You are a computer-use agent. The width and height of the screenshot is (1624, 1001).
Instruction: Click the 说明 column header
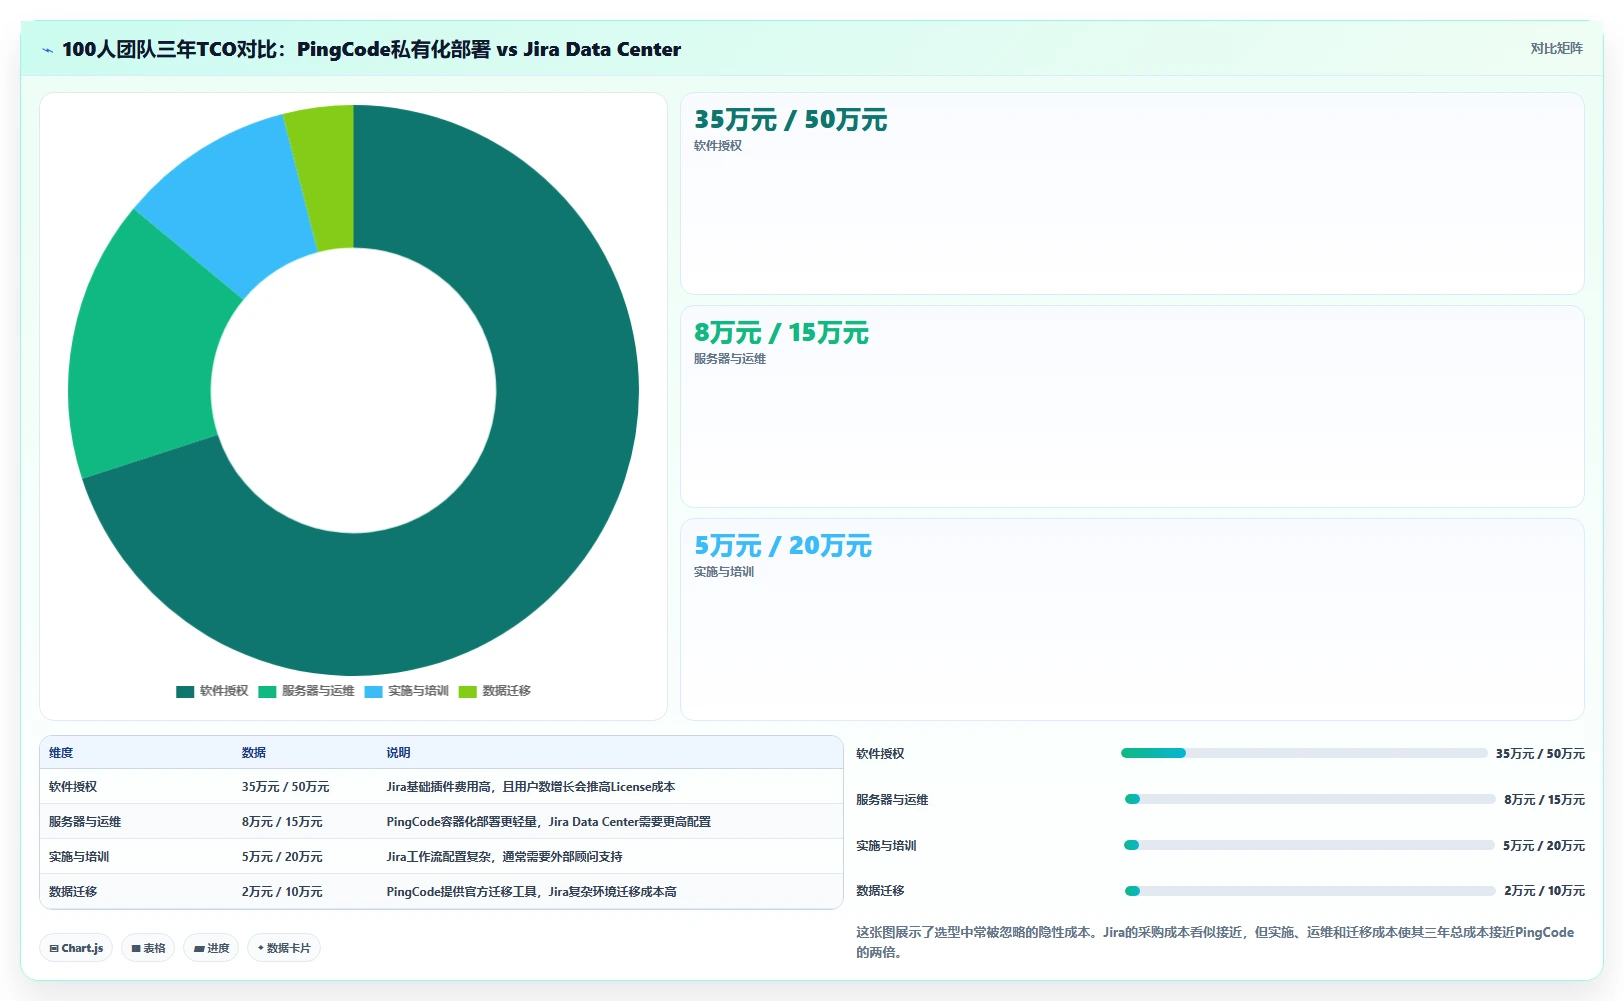click(399, 753)
